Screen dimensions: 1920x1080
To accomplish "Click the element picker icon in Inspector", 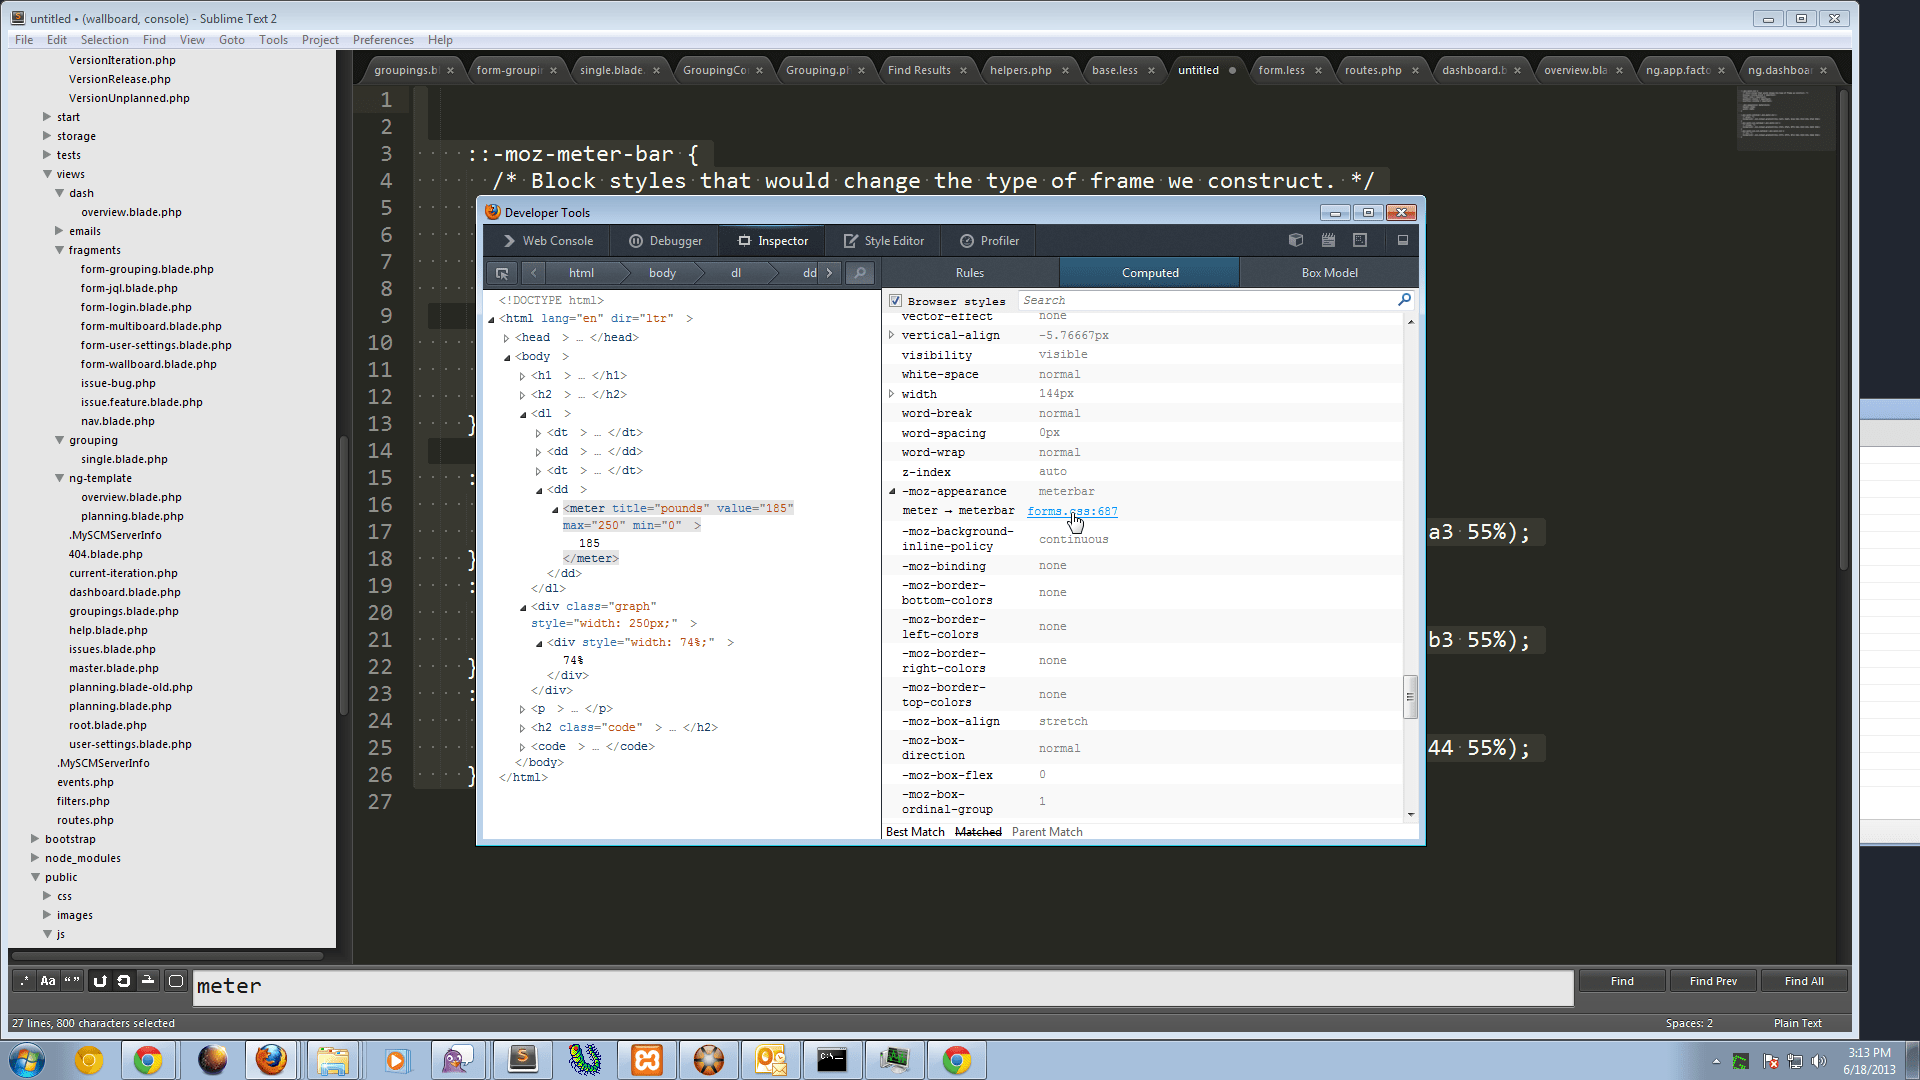I will pos(502,273).
